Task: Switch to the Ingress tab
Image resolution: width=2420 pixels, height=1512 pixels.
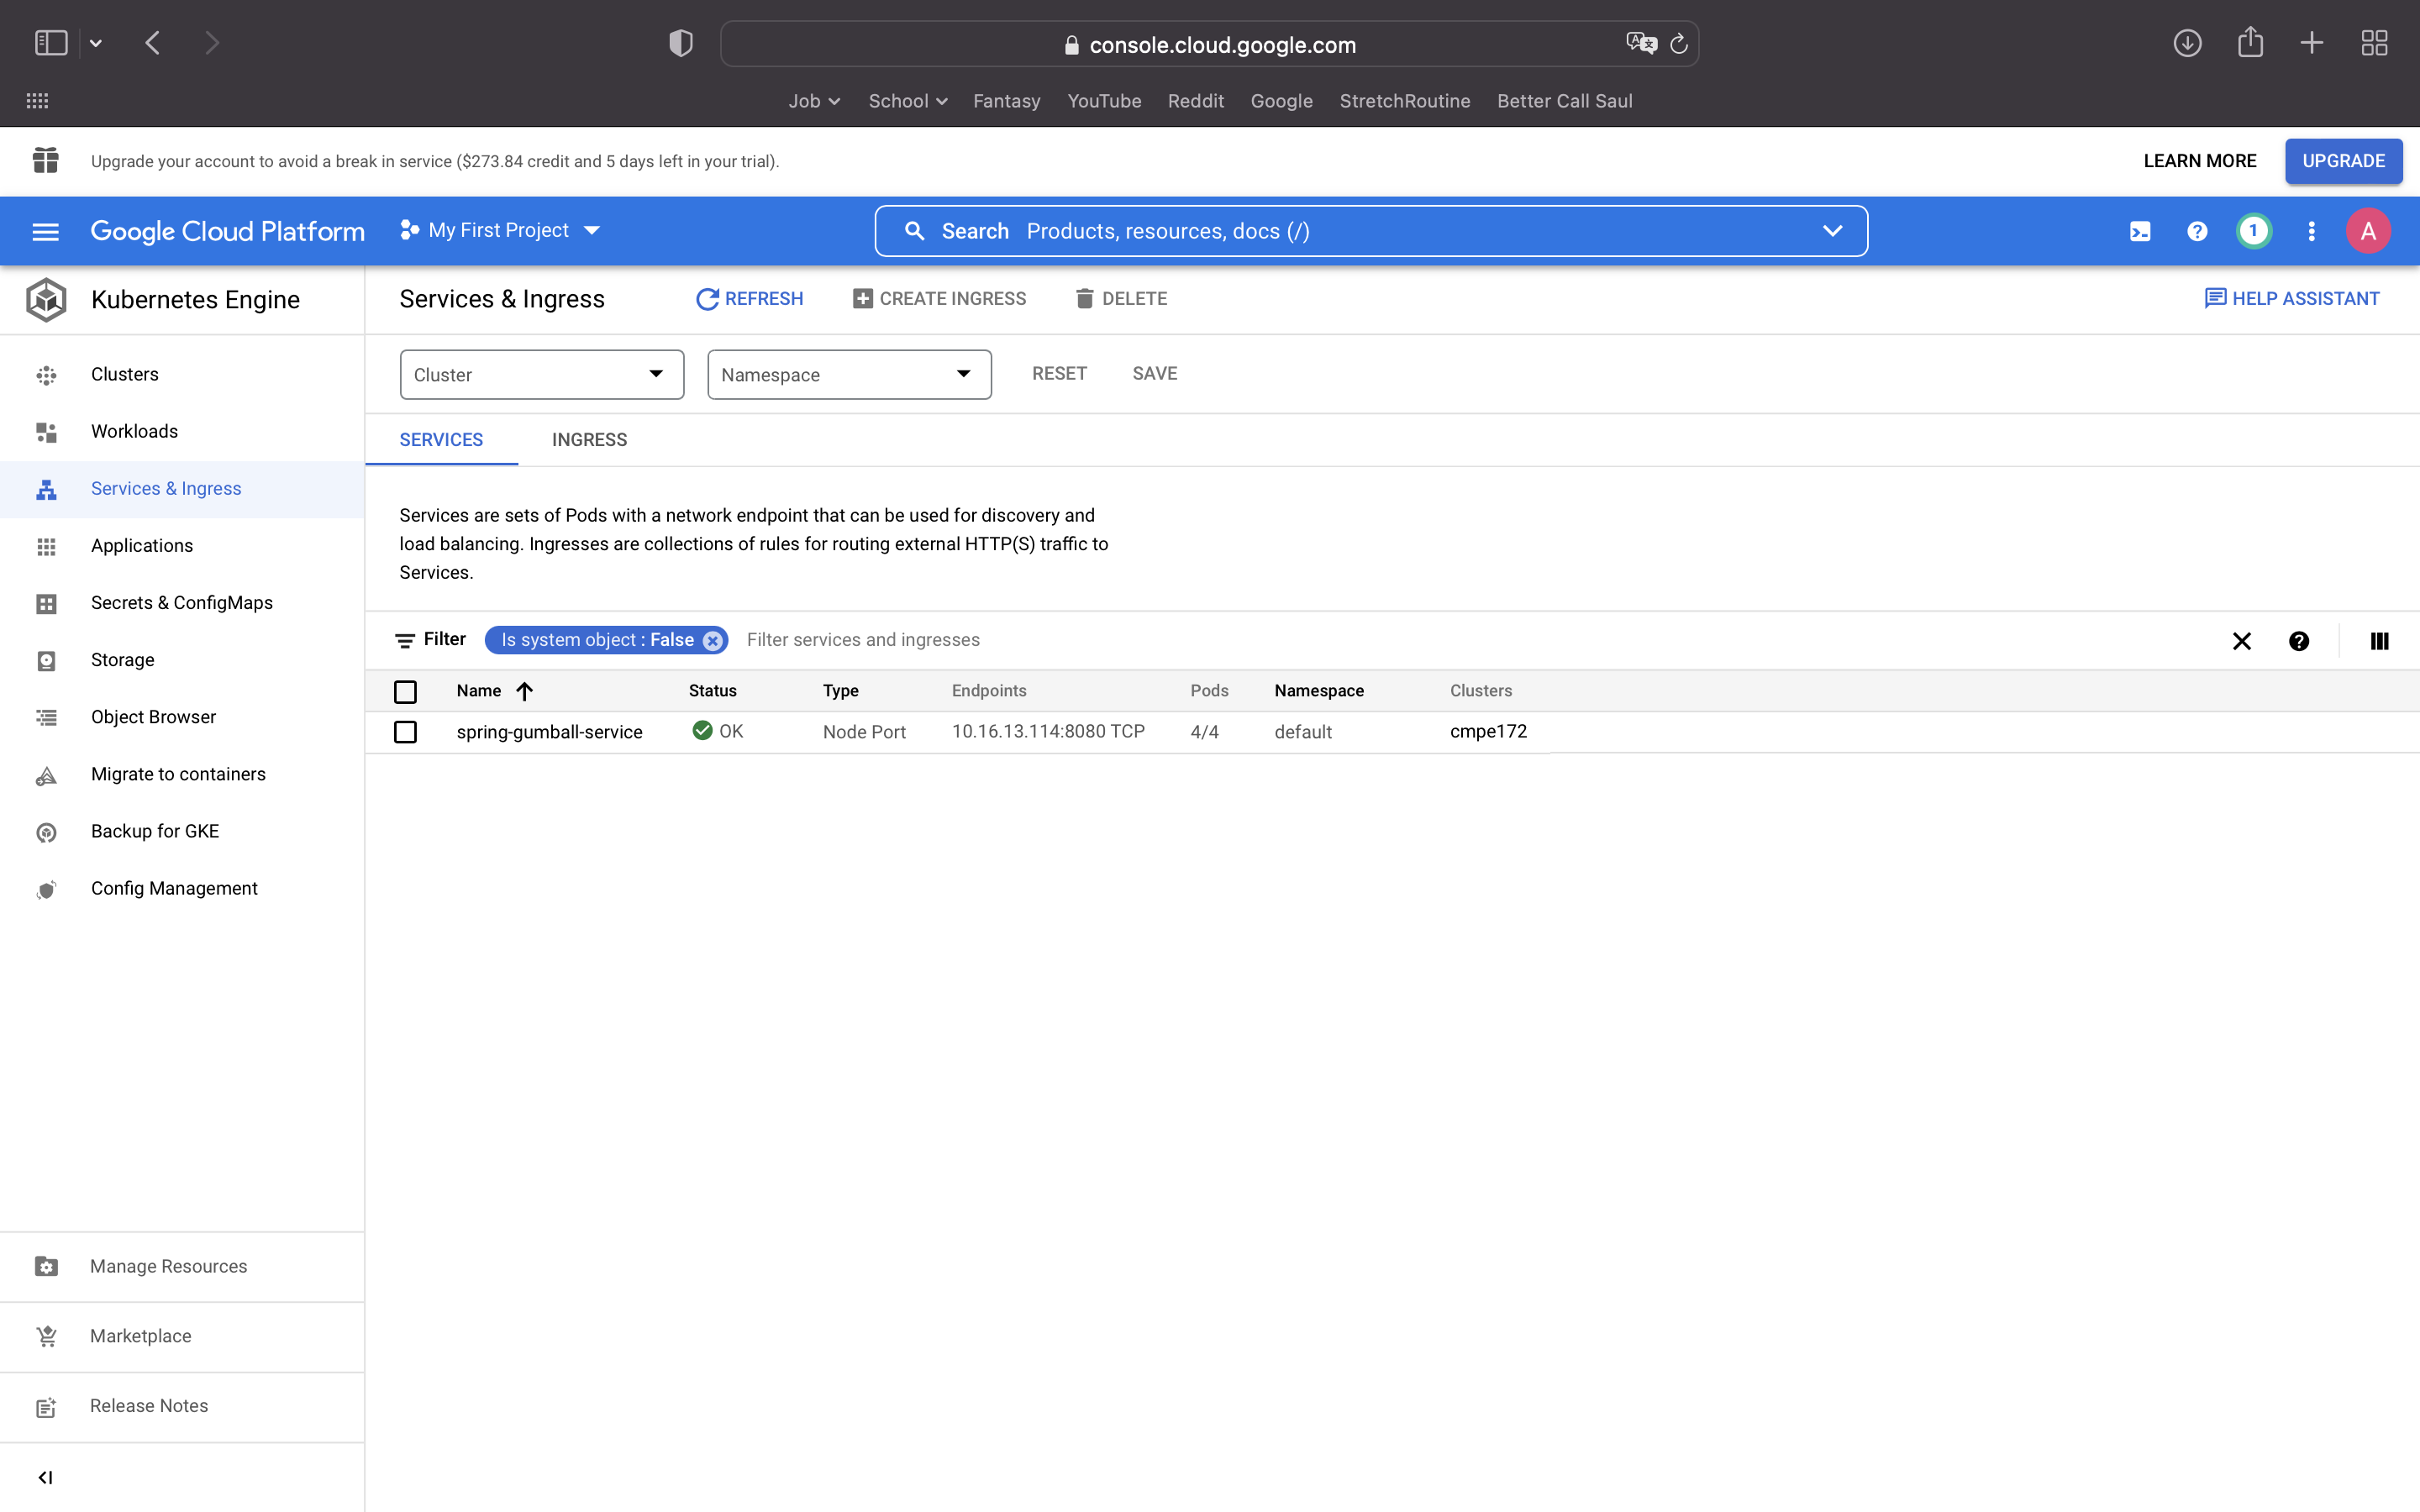Action: click(x=589, y=440)
